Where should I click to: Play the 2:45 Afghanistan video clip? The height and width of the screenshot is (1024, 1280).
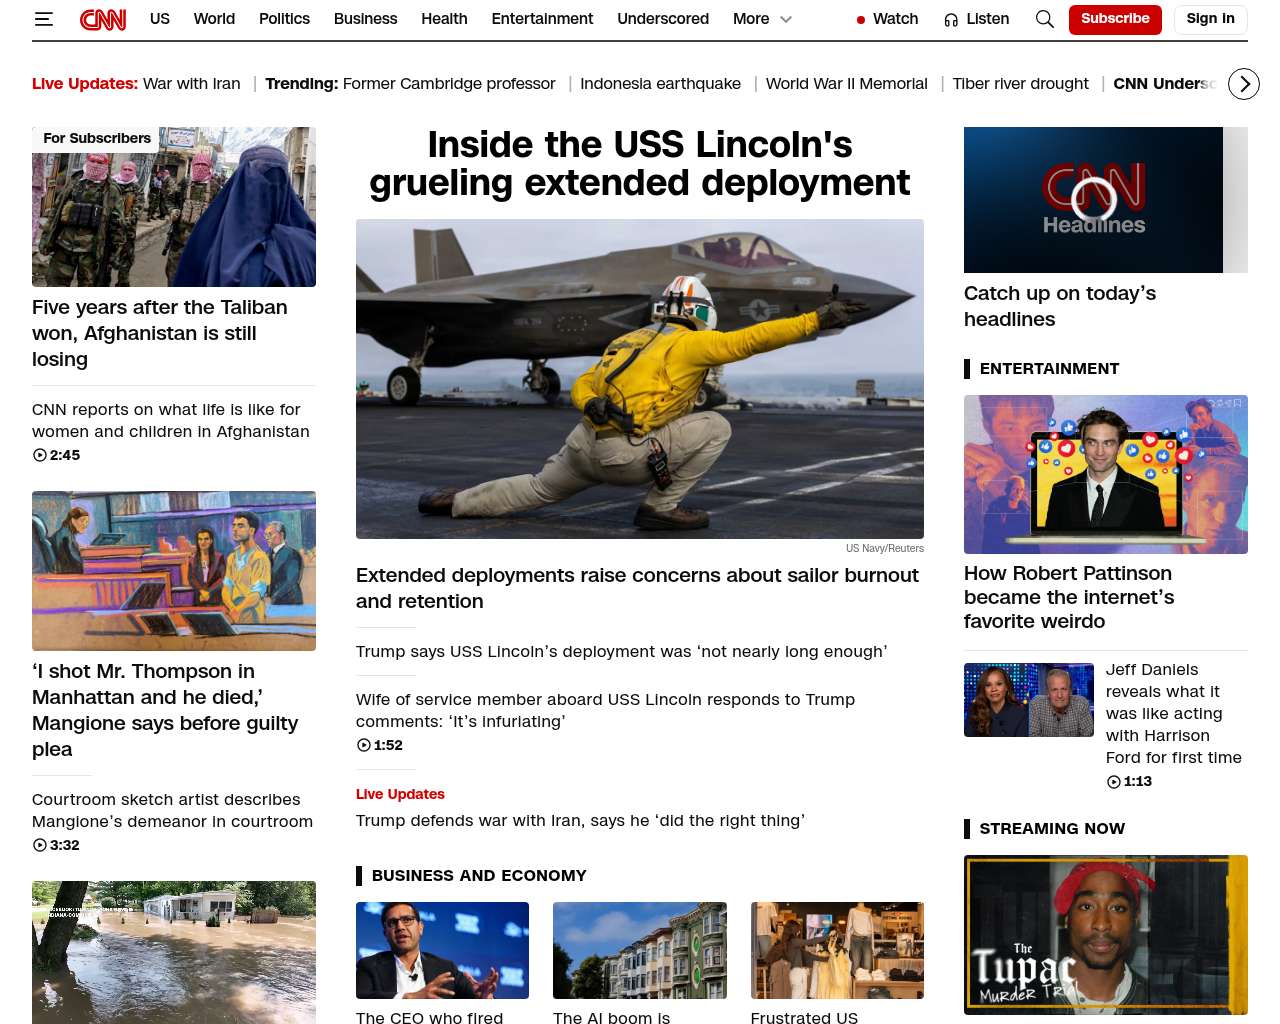tap(56, 455)
